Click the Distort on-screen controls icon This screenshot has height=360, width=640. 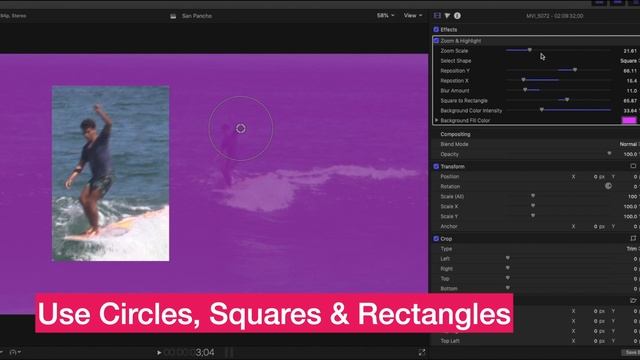point(633,300)
